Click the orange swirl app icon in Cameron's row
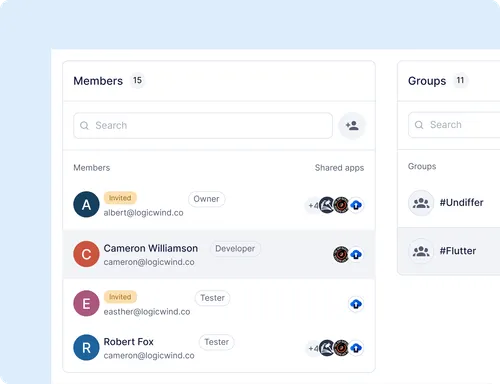500x384 pixels. (x=341, y=255)
